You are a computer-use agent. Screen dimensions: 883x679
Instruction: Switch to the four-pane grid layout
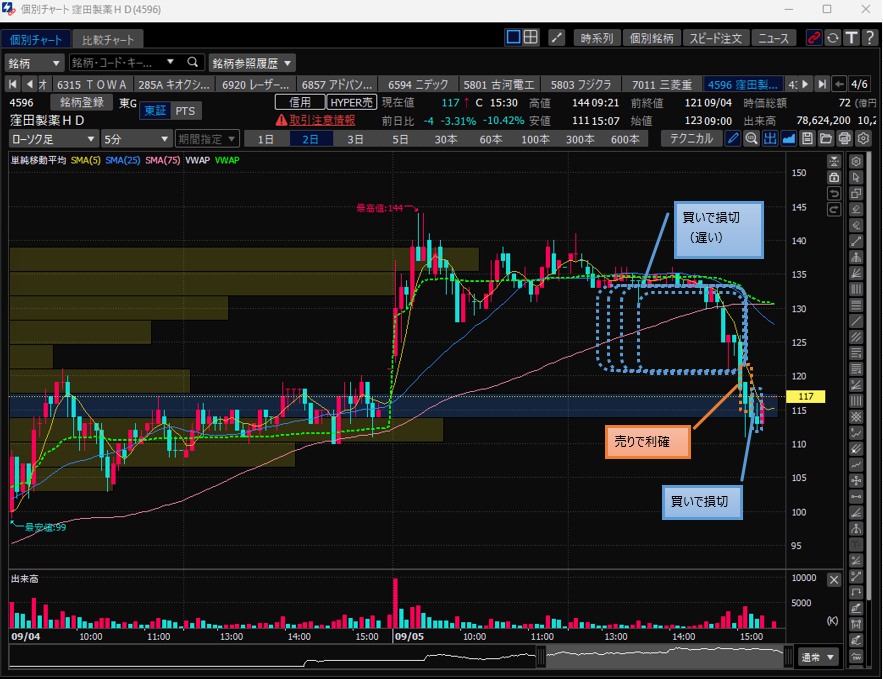pos(531,38)
